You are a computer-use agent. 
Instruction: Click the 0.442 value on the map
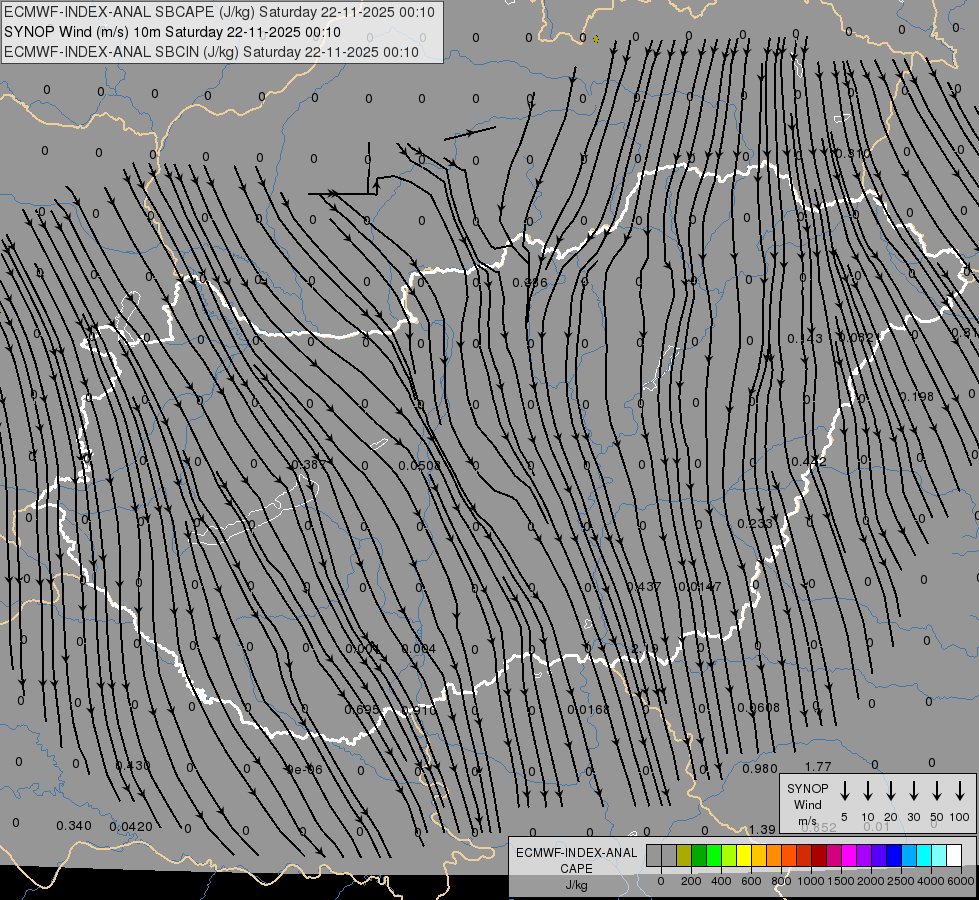[x=809, y=462]
